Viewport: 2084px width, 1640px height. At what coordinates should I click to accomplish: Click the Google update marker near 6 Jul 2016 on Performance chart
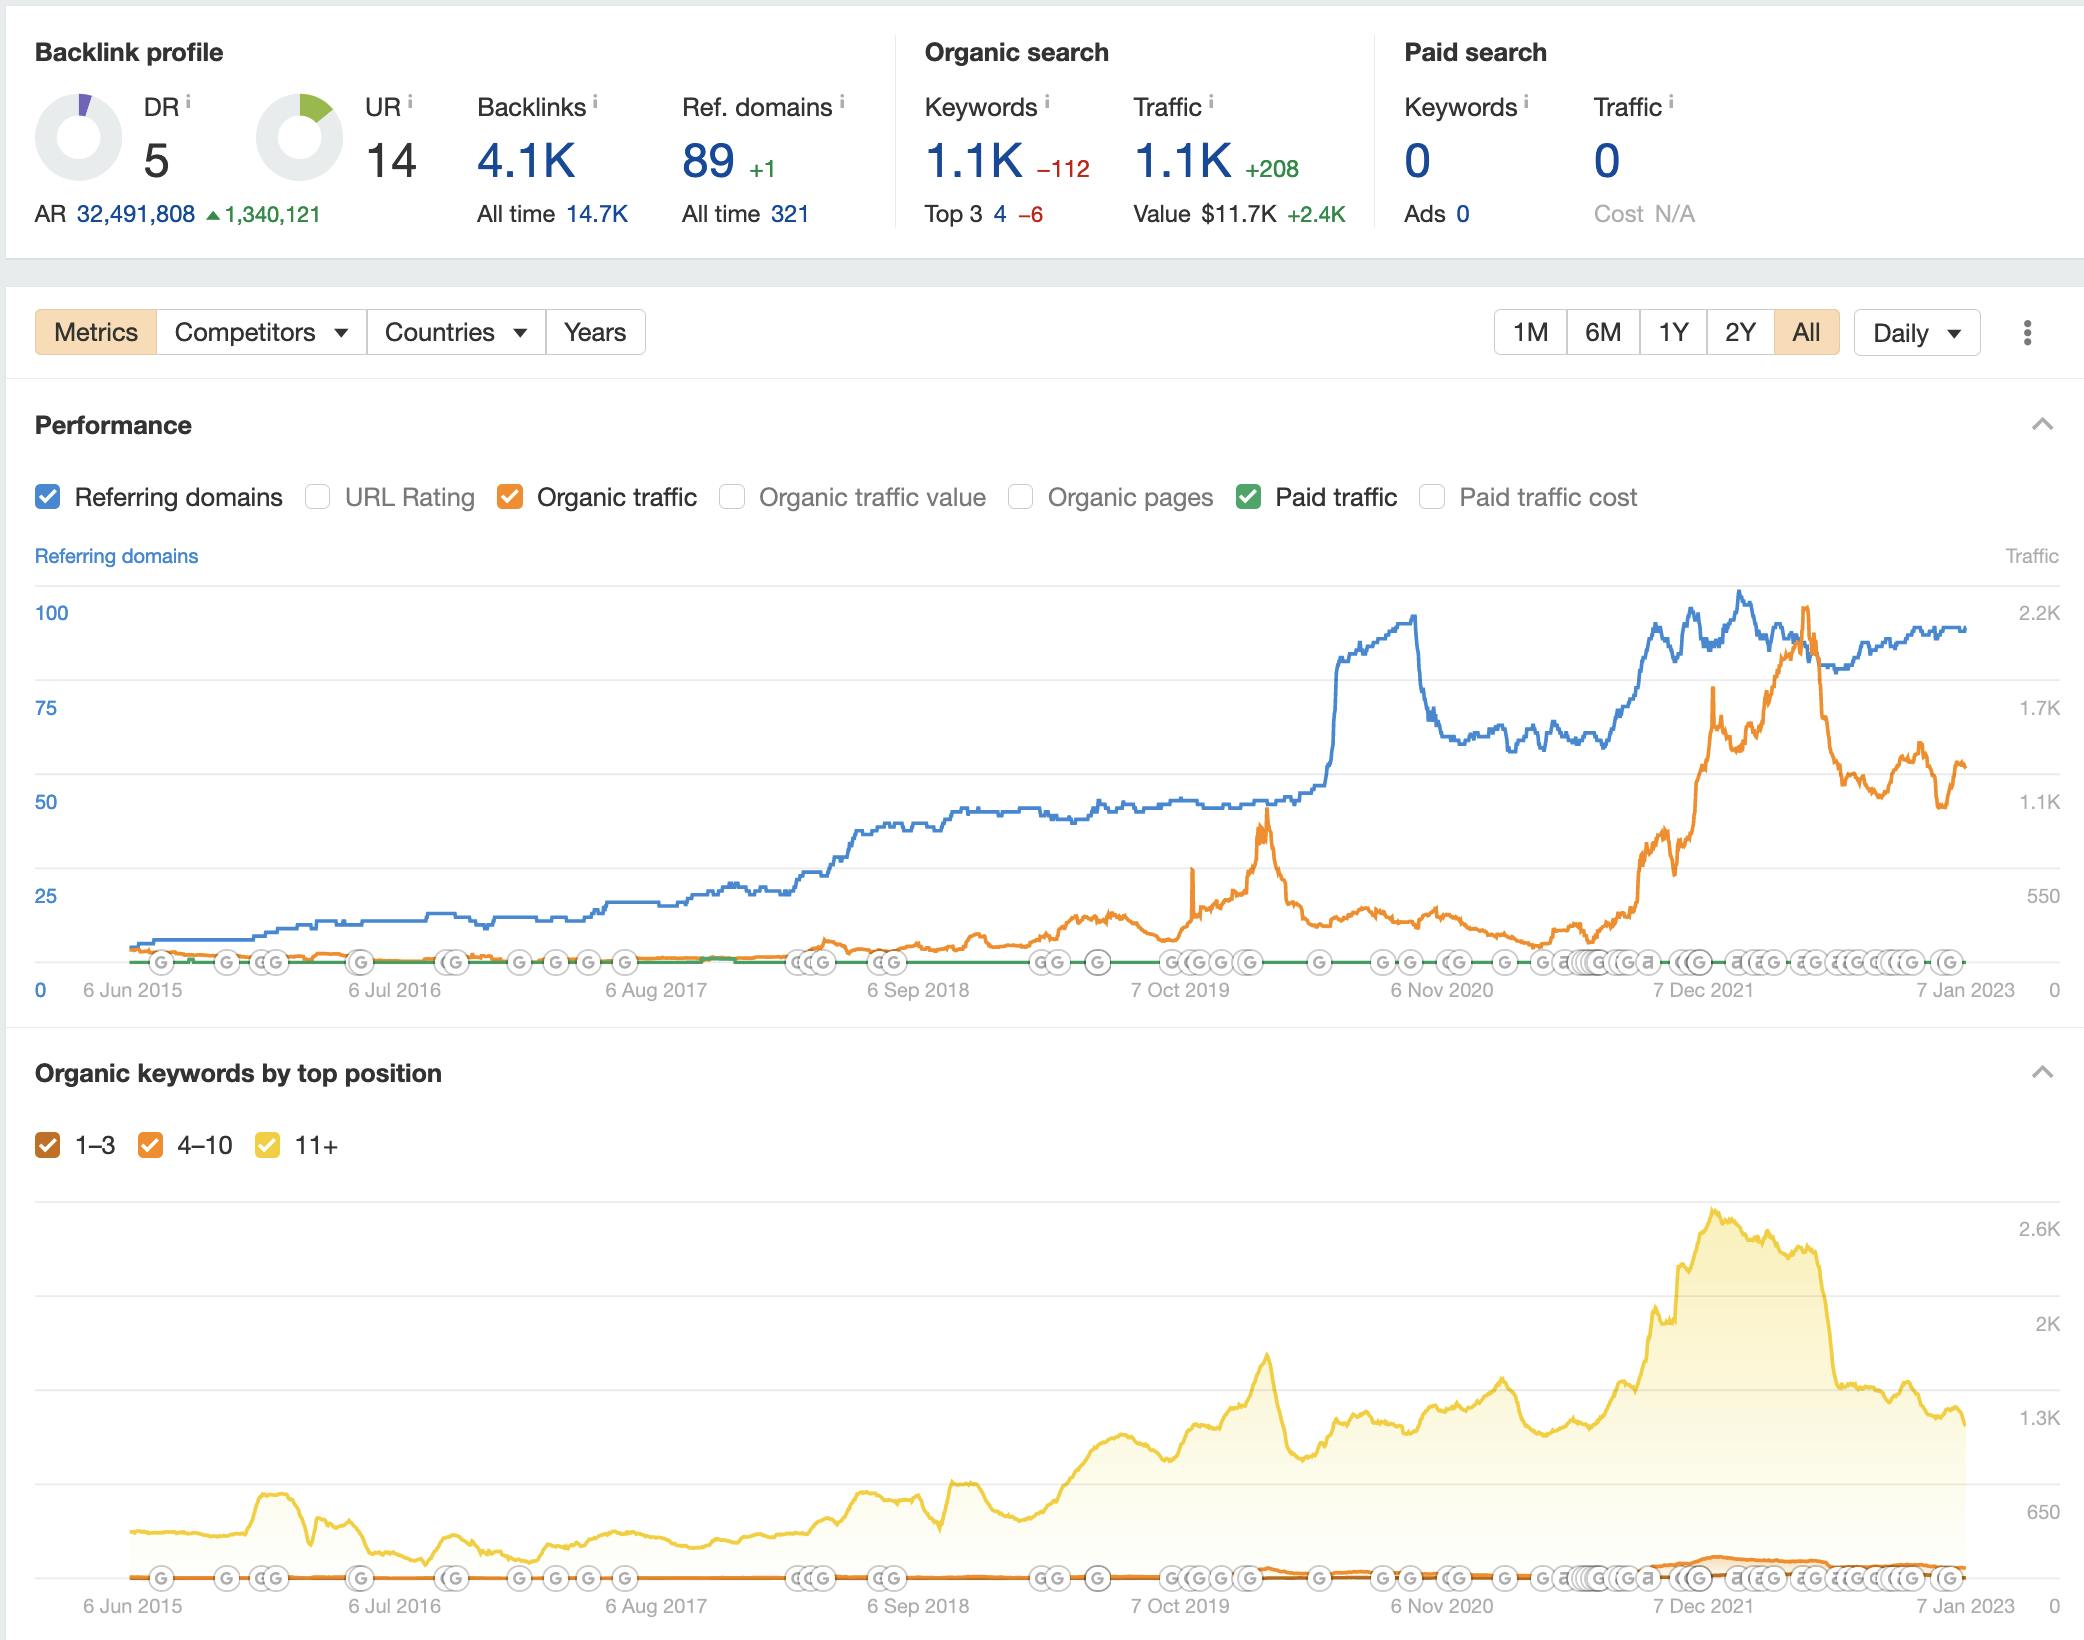pyautogui.click(x=359, y=962)
